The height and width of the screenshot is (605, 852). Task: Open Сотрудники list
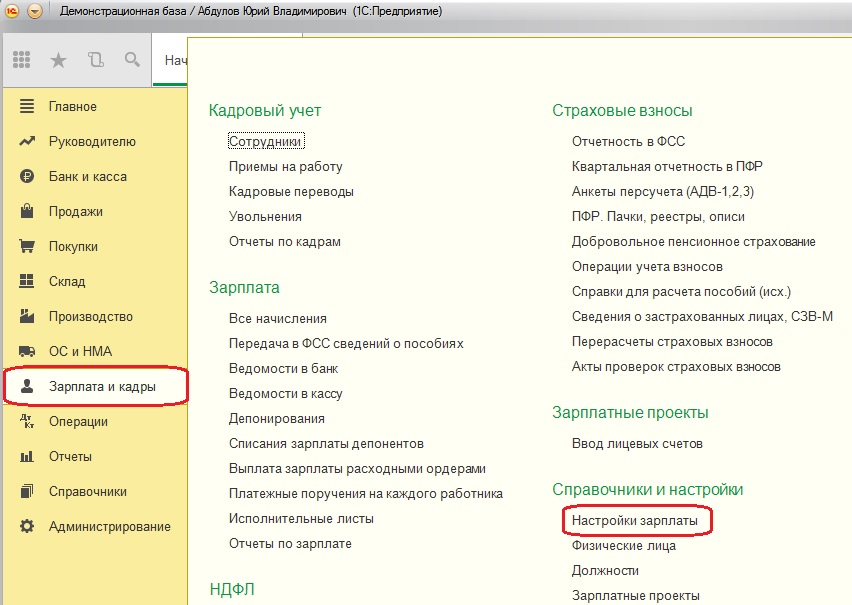point(265,141)
